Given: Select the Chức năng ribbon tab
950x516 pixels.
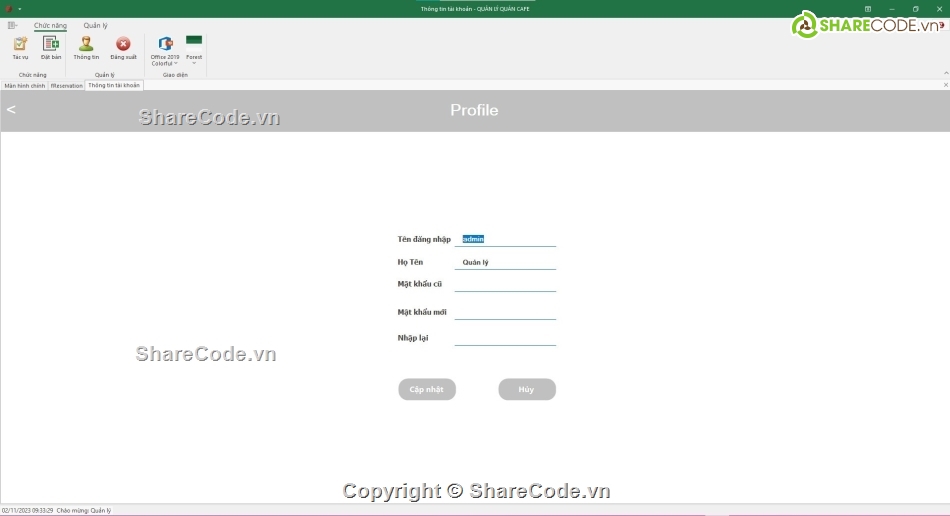Looking at the screenshot, I should coord(50,25).
